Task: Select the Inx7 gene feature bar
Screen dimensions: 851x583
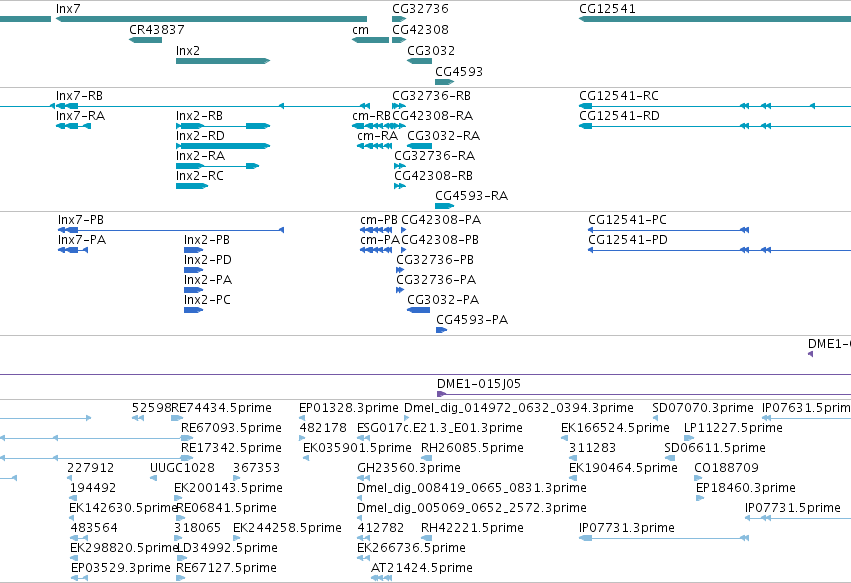Action: point(211,19)
